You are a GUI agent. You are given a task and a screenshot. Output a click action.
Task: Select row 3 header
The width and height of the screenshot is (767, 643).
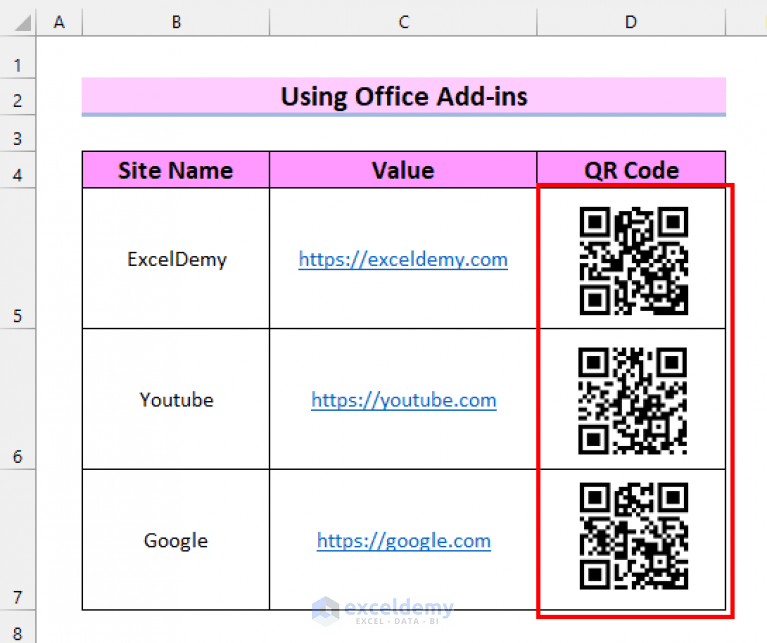pos(18,133)
